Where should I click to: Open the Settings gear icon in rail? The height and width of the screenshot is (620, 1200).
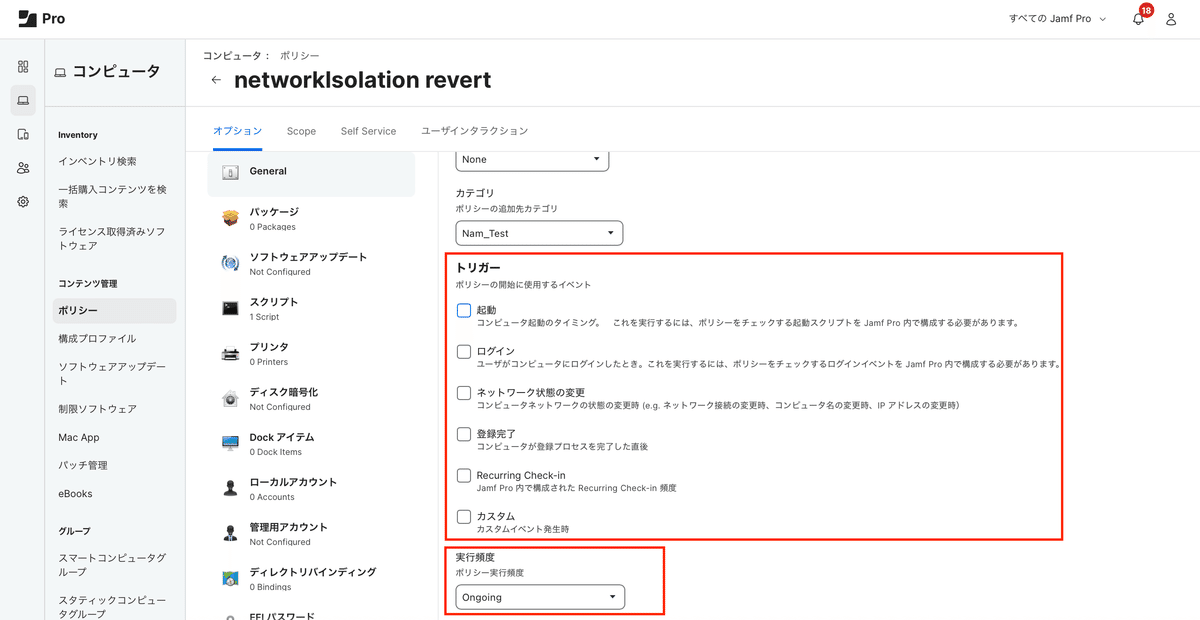coord(23,201)
